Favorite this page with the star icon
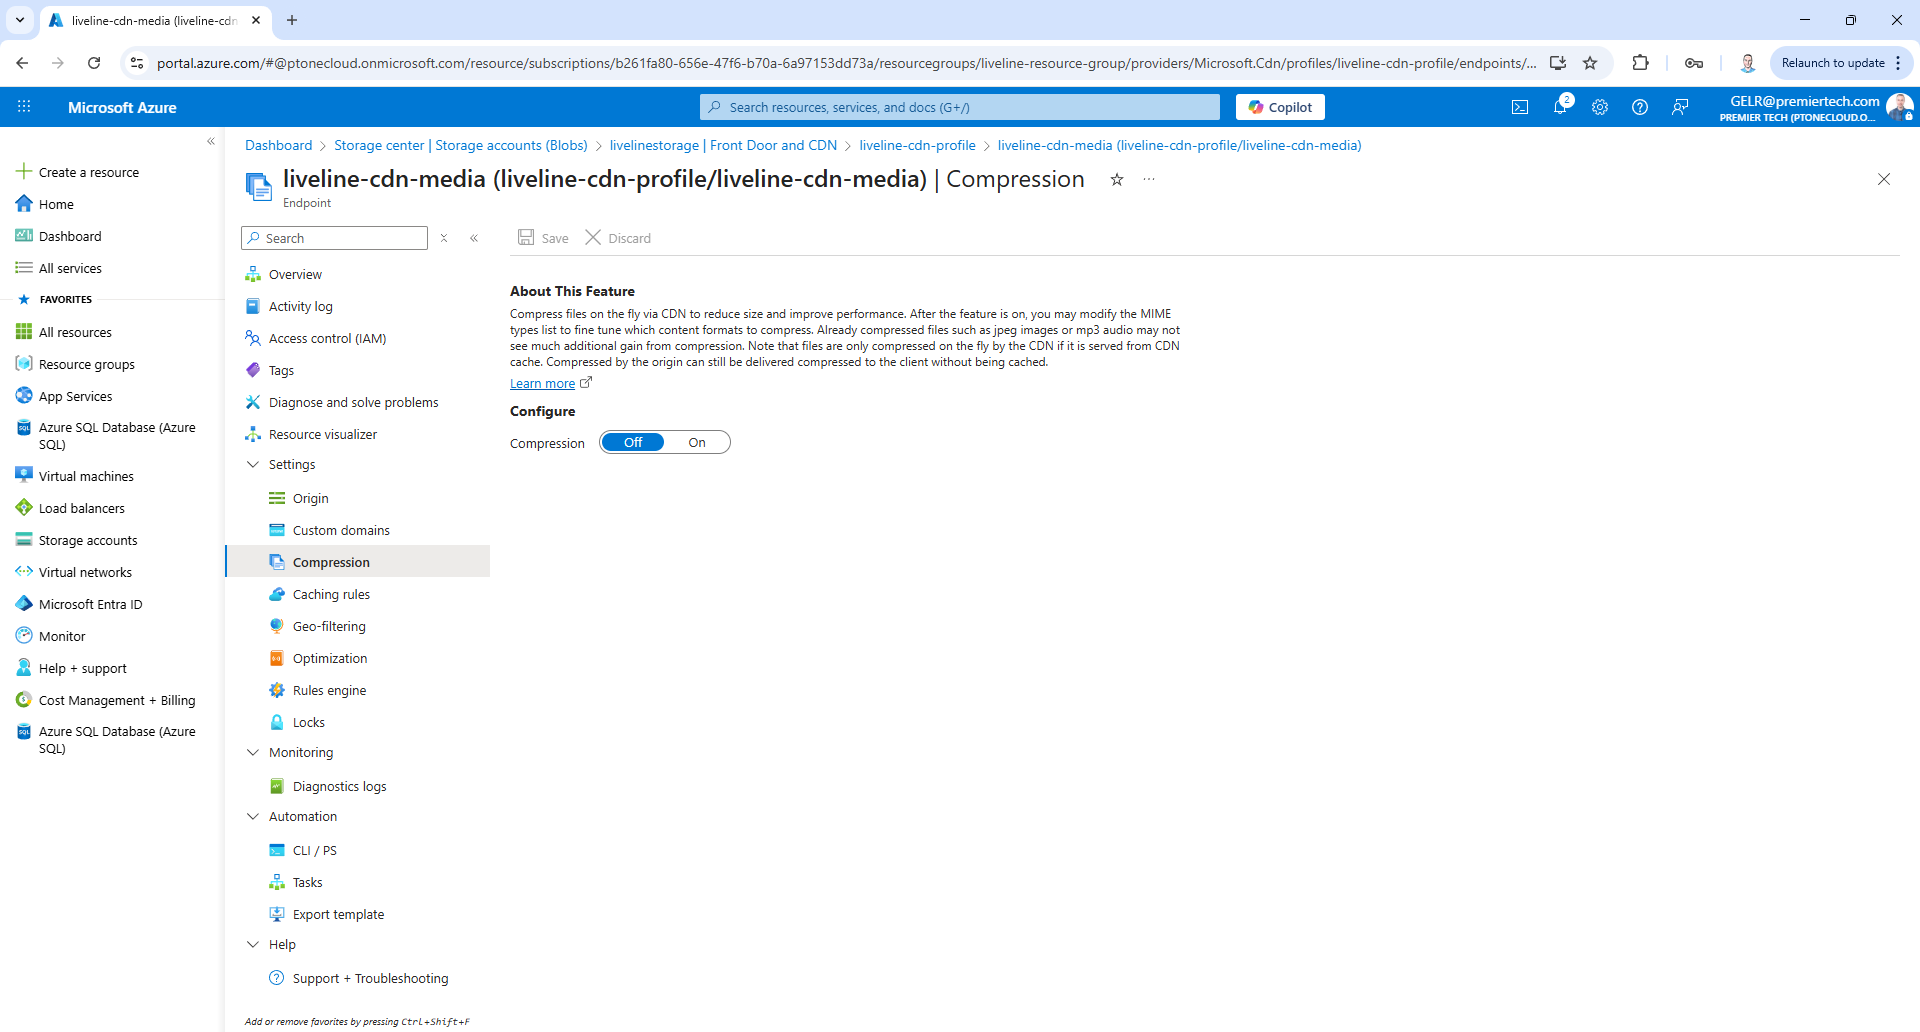The width and height of the screenshot is (1920, 1032). point(1117,180)
